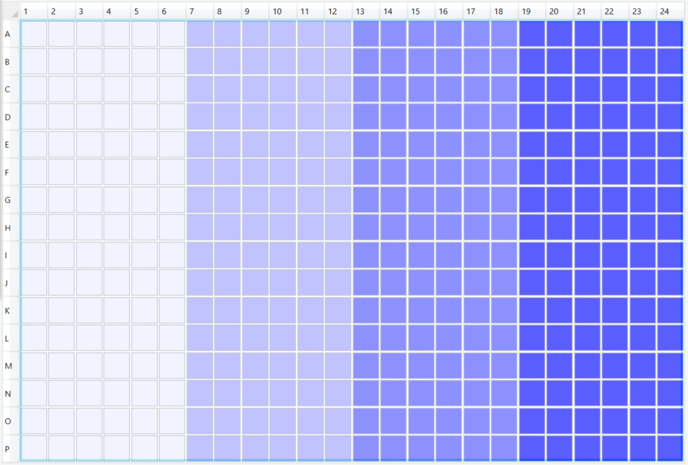Screen dimensions: 688x465
Task: Click well N8 in the plate
Action: coord(227,393)
